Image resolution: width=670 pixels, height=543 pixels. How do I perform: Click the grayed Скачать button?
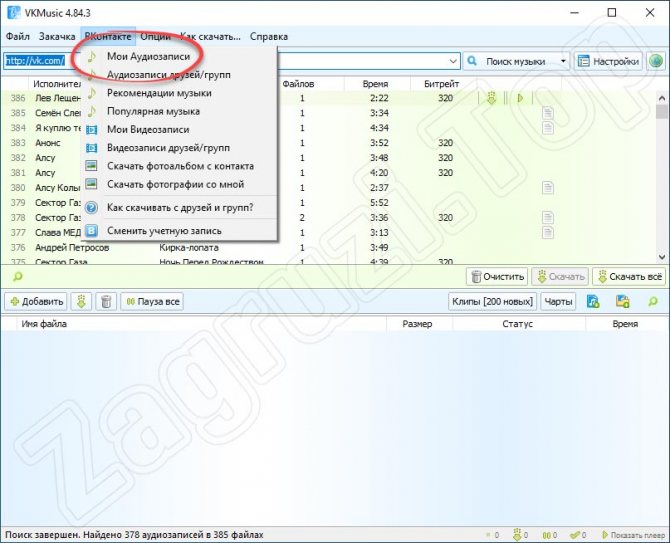560,277
